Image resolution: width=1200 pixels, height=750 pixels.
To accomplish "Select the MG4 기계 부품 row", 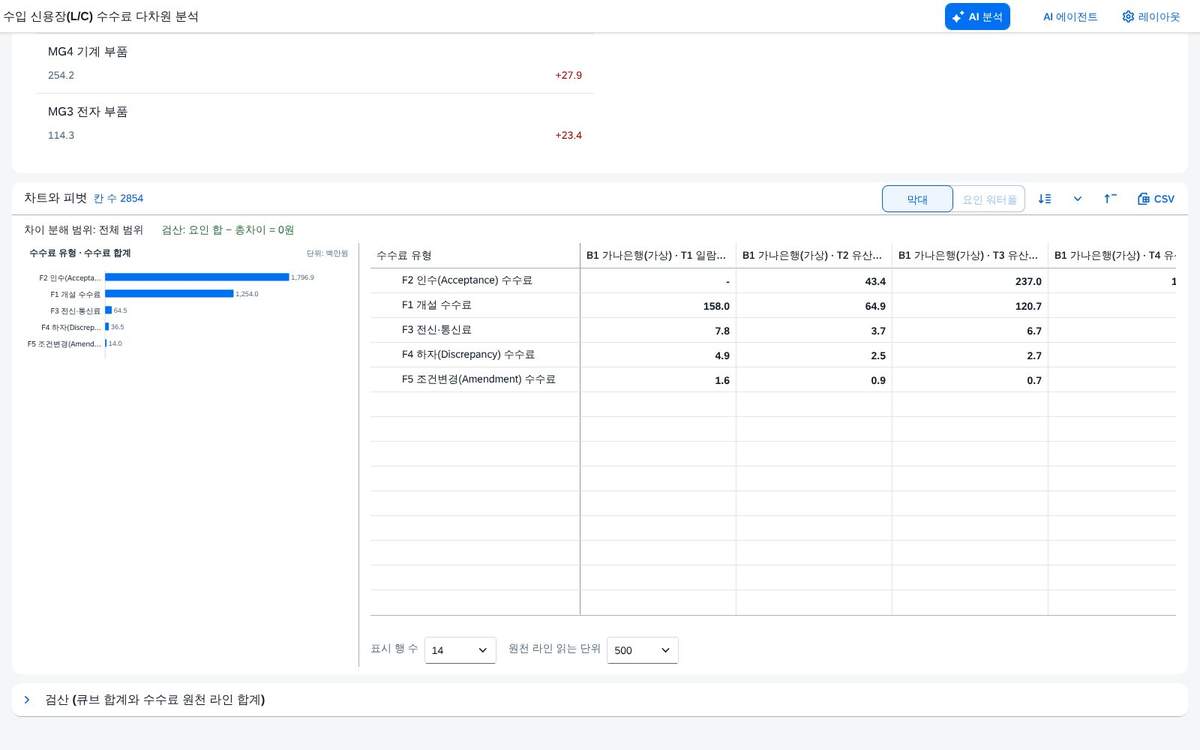I will pyautogui.click(x=315, y=63).
